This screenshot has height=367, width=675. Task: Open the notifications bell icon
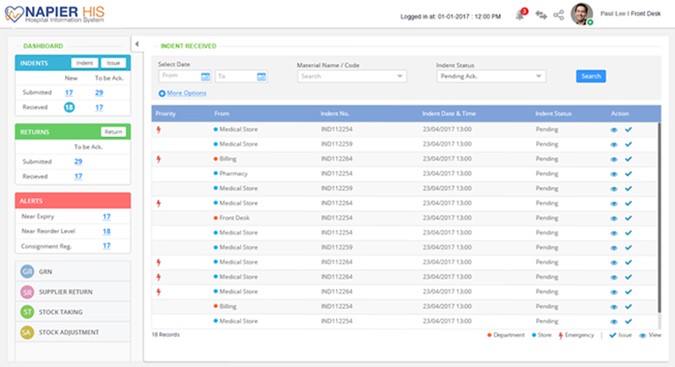pyautogui.click(x=520, y=15)
